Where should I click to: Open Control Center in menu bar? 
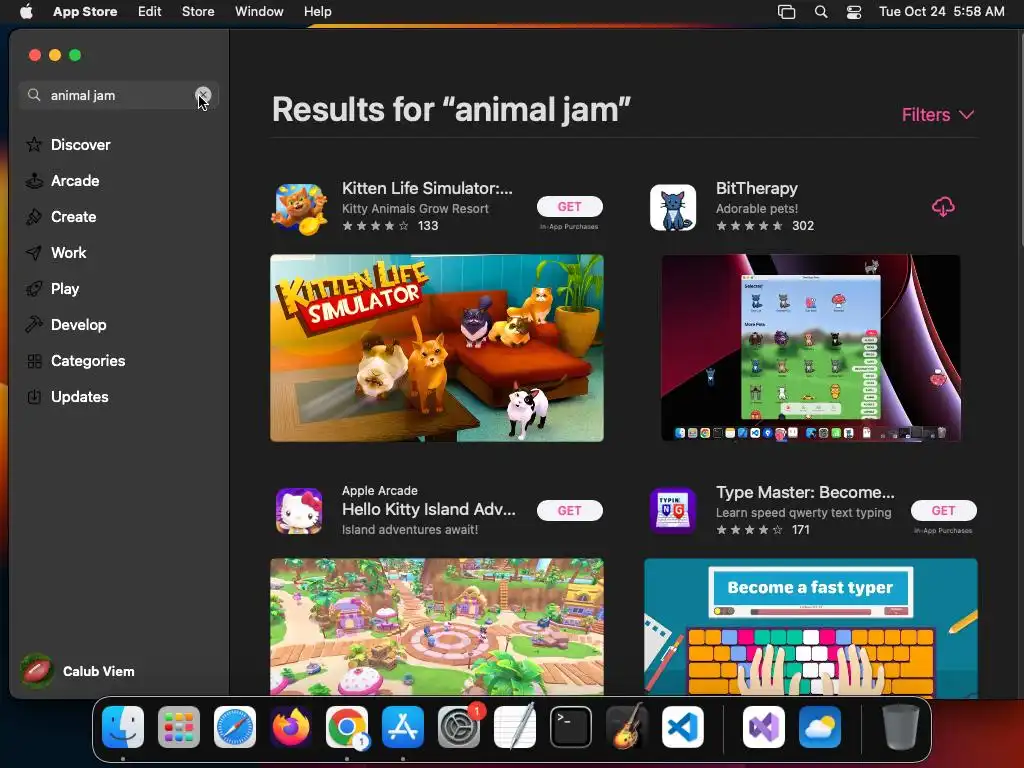click(854, 12)
